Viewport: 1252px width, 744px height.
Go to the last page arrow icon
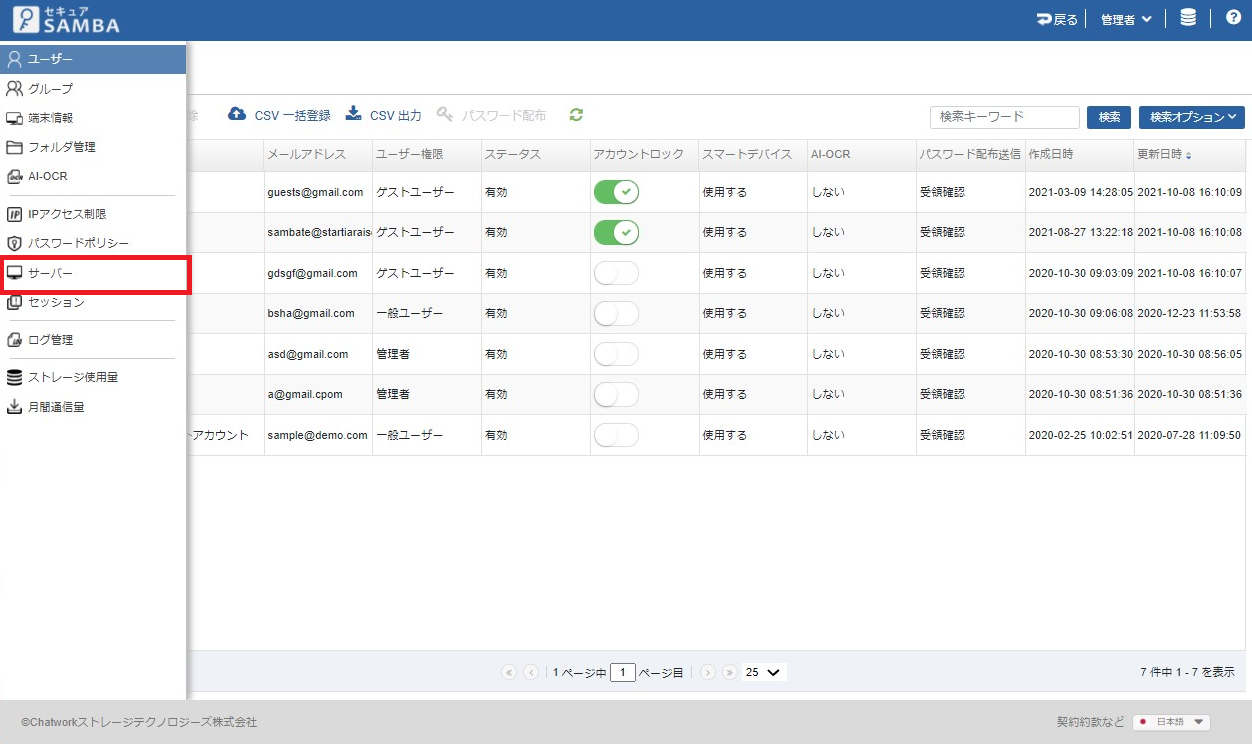click(729, 673)
